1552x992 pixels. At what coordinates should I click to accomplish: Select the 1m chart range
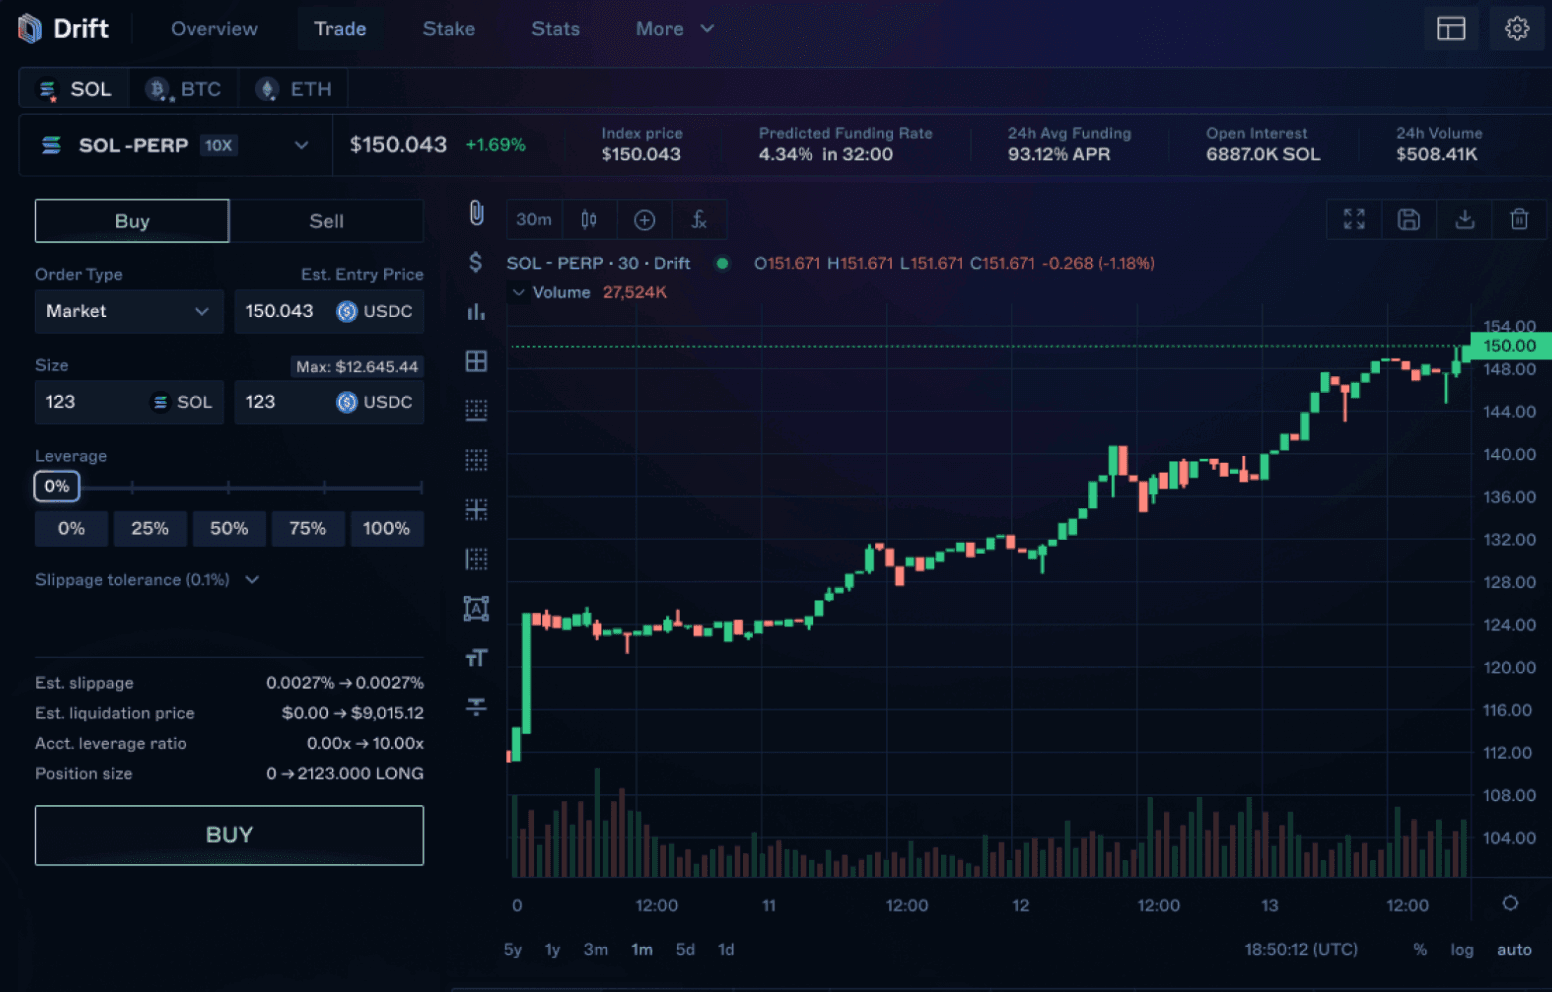[642, 949]
